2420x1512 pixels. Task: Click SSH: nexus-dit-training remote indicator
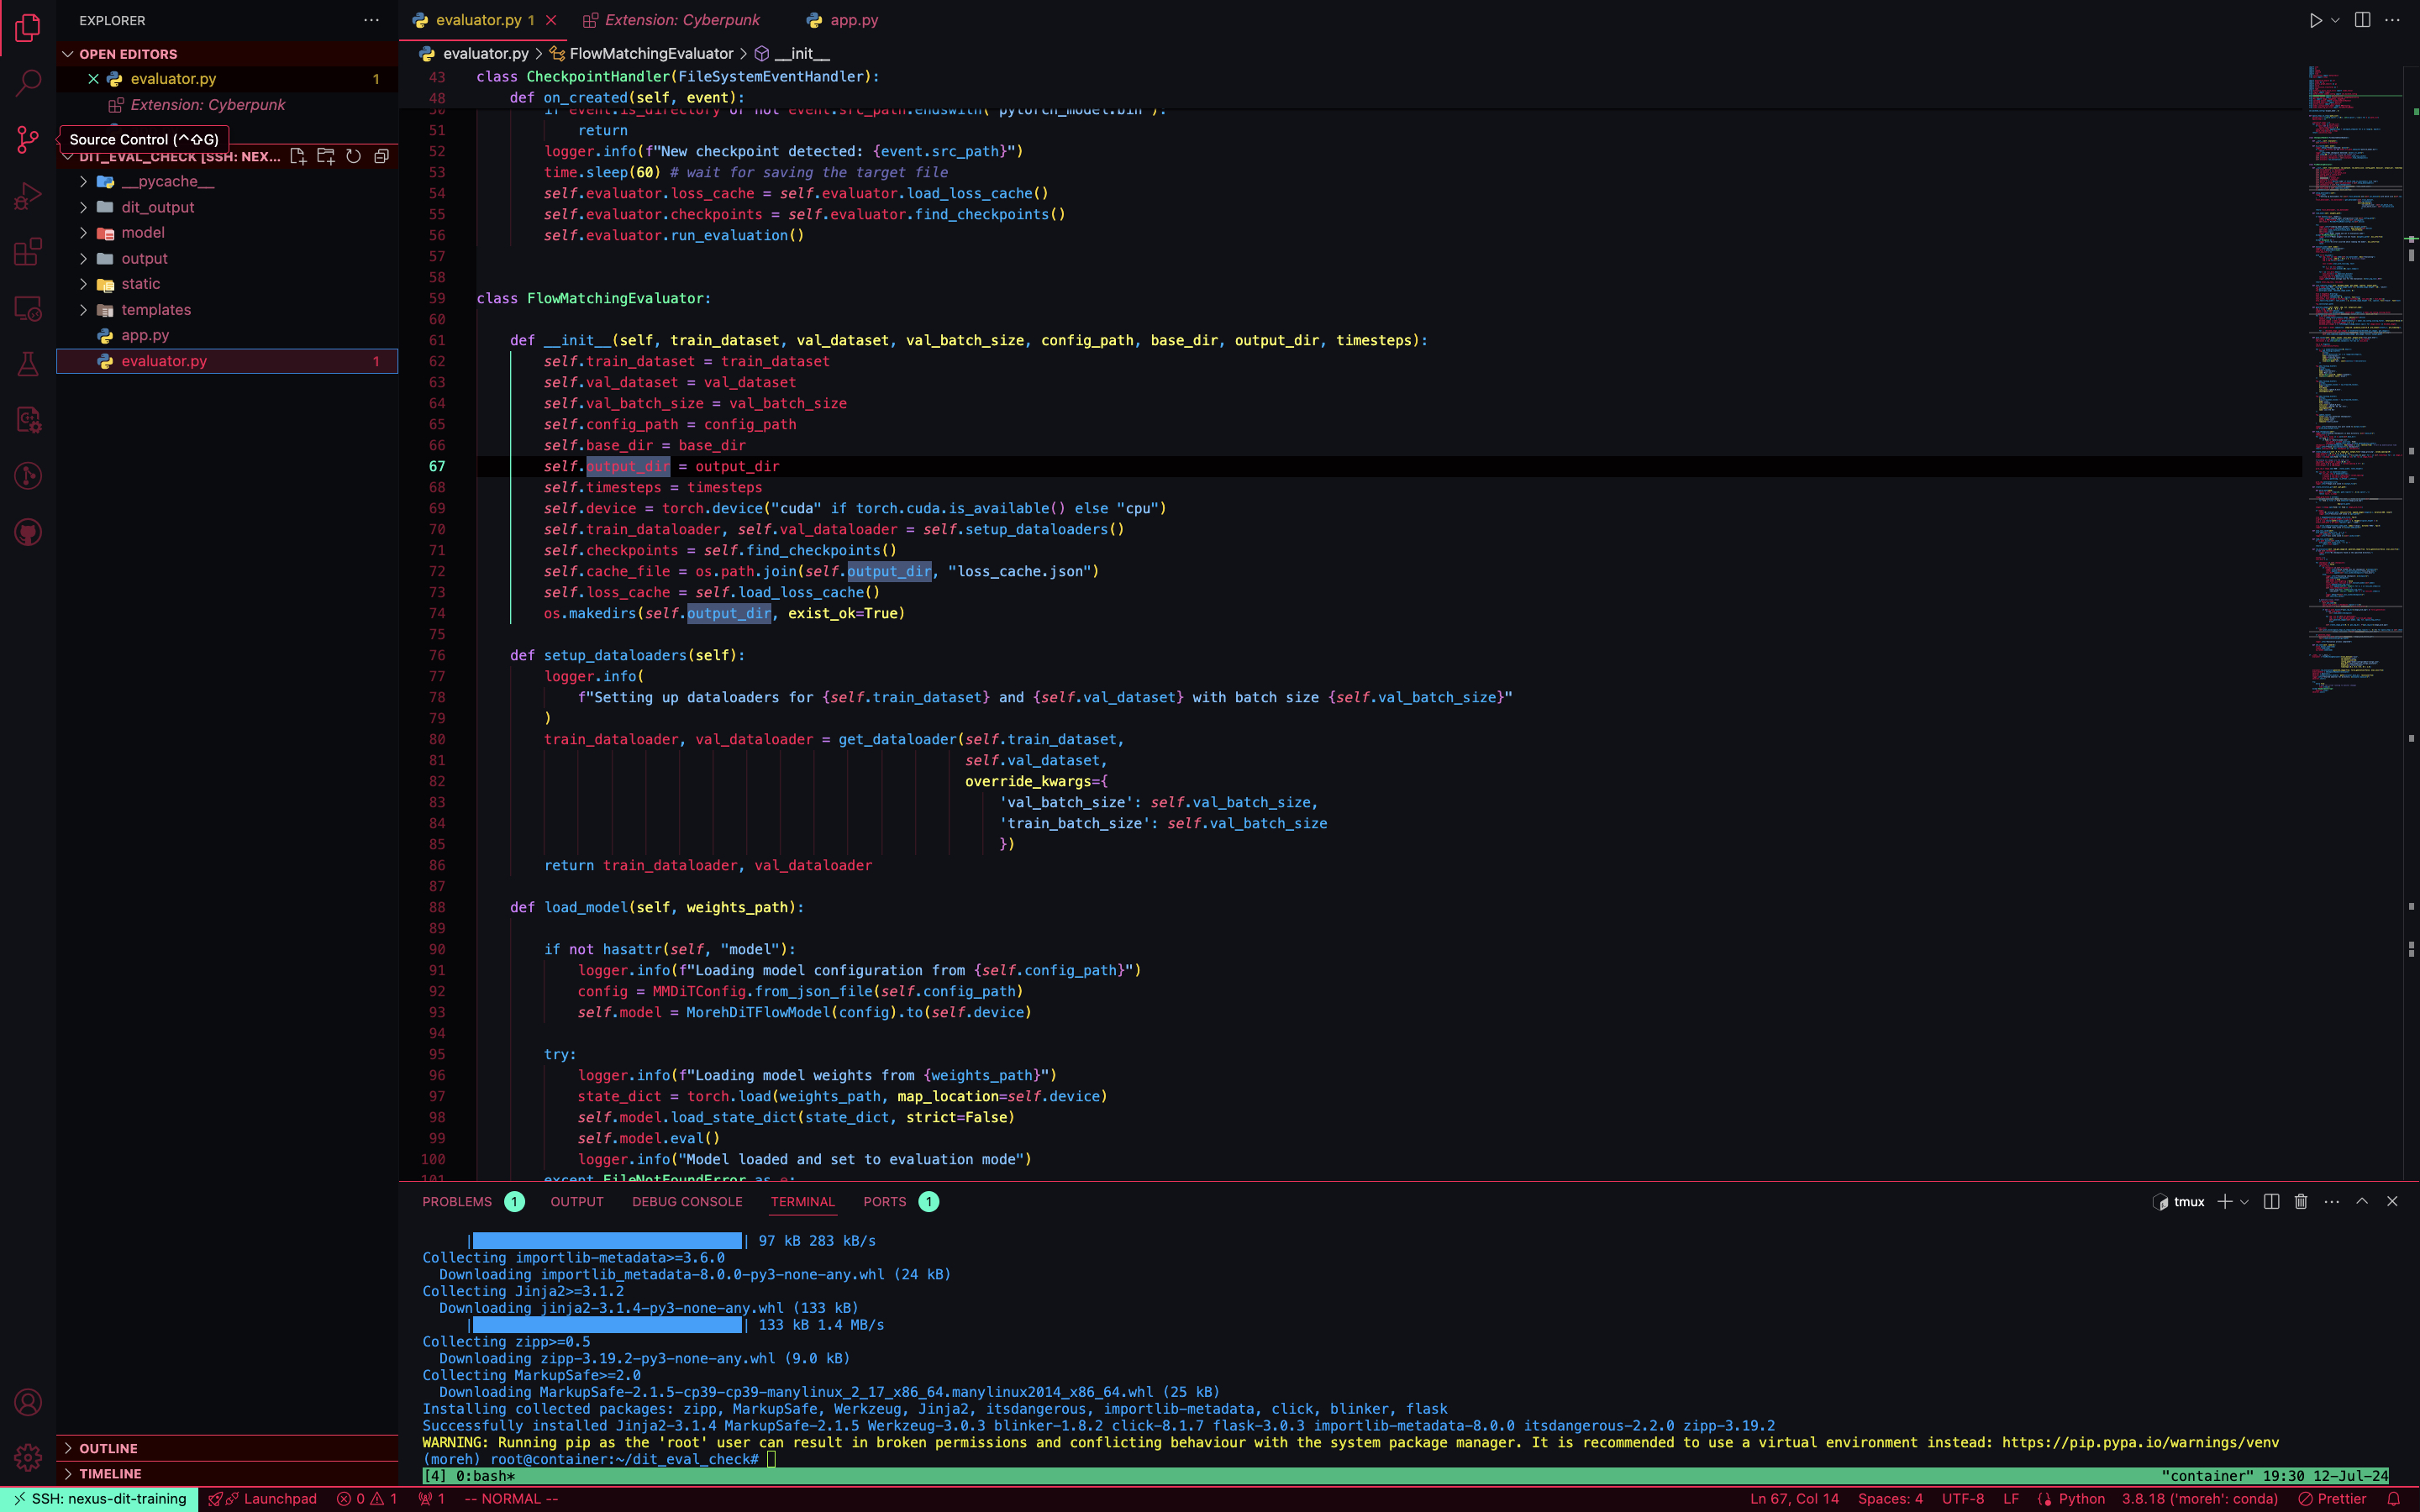tap(100, 1498)
